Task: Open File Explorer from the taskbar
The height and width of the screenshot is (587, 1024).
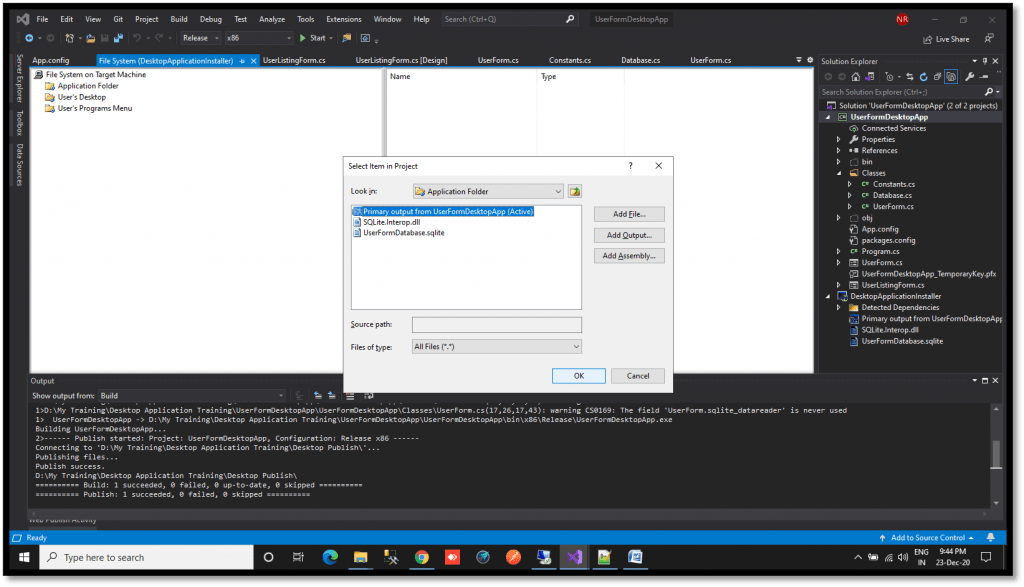Action: (360, 557)
